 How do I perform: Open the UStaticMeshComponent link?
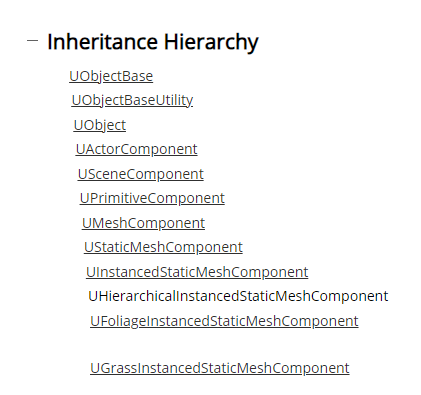[163, 247]
